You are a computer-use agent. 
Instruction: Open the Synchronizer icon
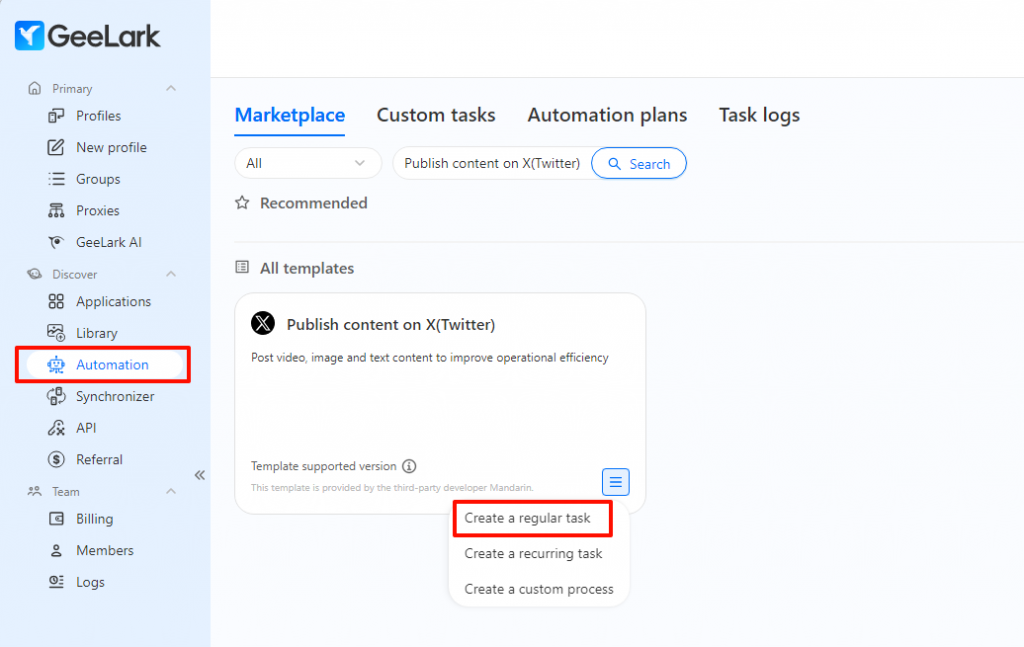click(x=56, y=396)
